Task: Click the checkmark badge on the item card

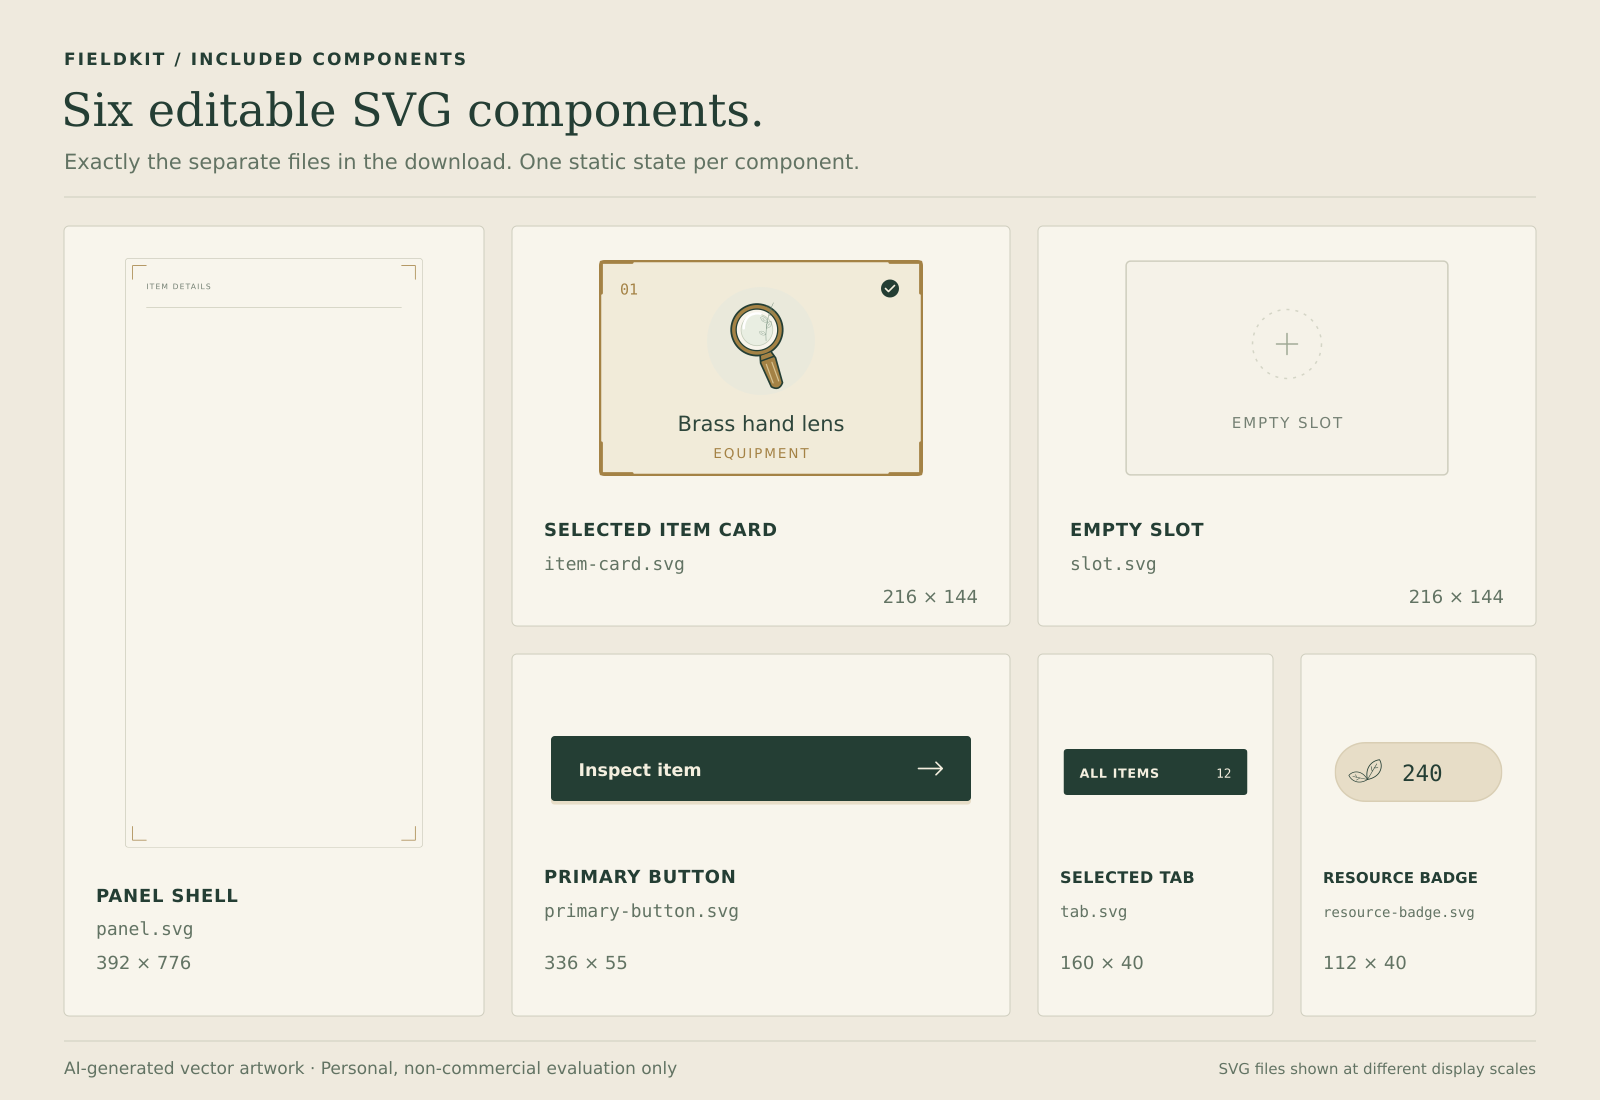Action: click(890, 289)
